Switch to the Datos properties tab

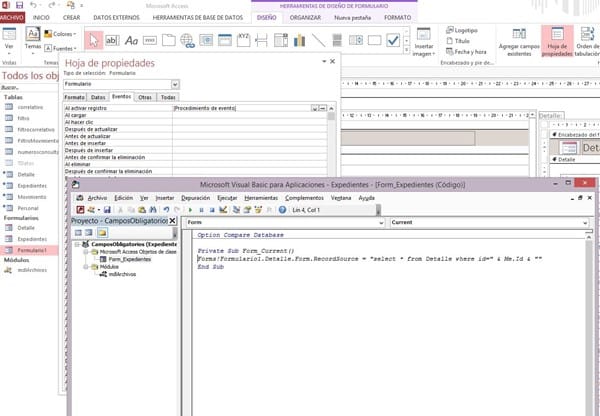(x=98, y=97)
